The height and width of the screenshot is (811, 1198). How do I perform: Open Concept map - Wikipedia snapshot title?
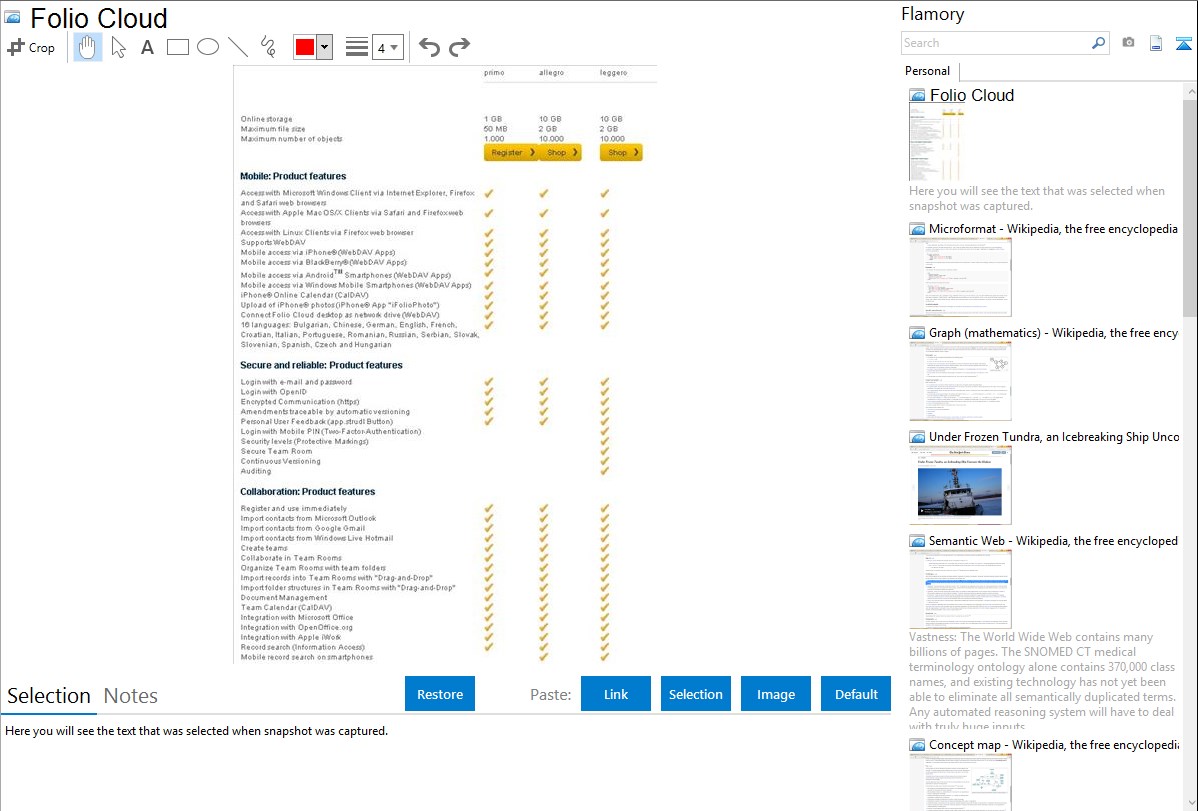pos(1053,744)
